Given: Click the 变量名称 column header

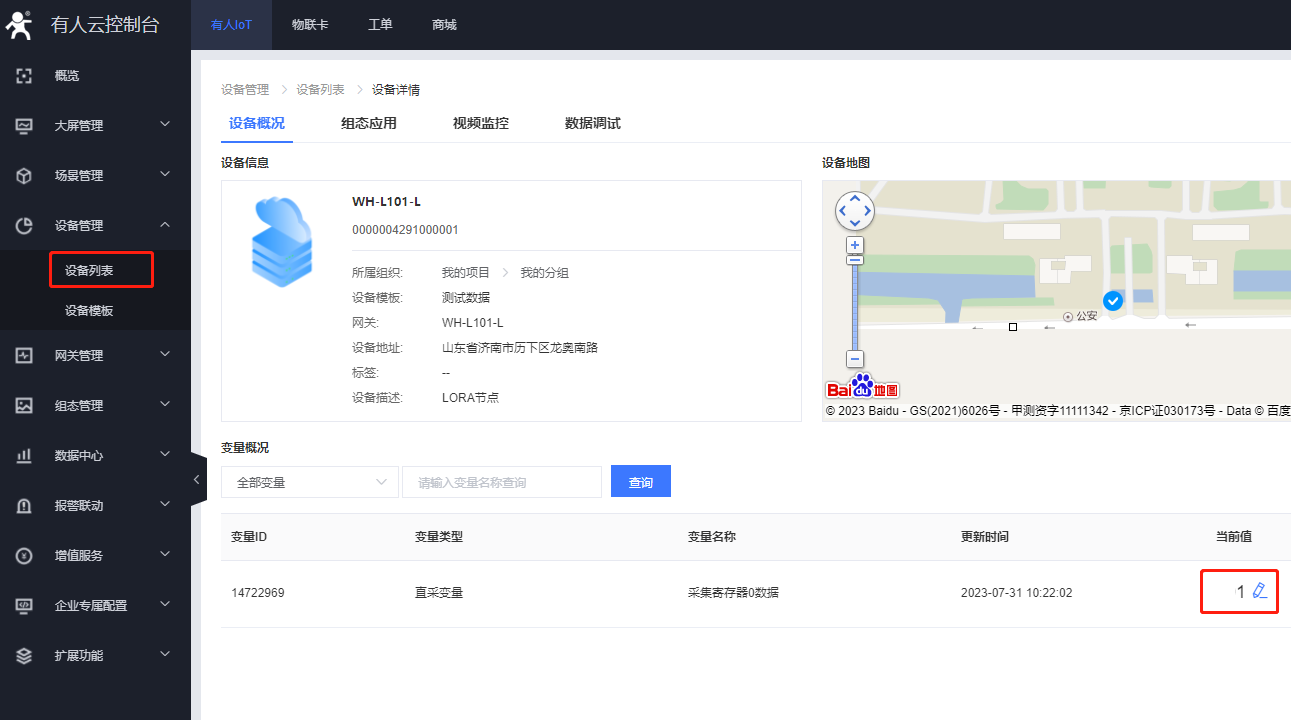Looking at the screenshot, I should (712, 537).
